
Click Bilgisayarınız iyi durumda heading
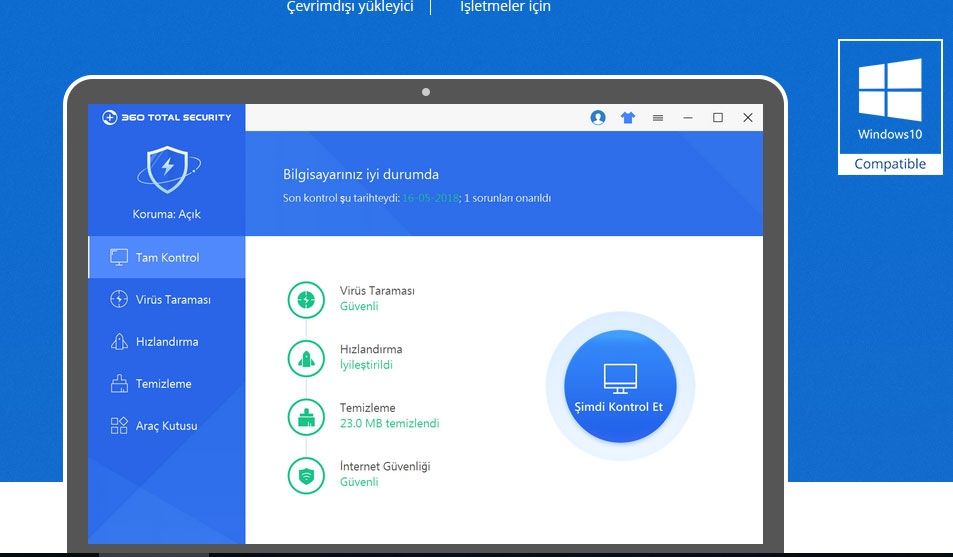click(x=361, y=175)
